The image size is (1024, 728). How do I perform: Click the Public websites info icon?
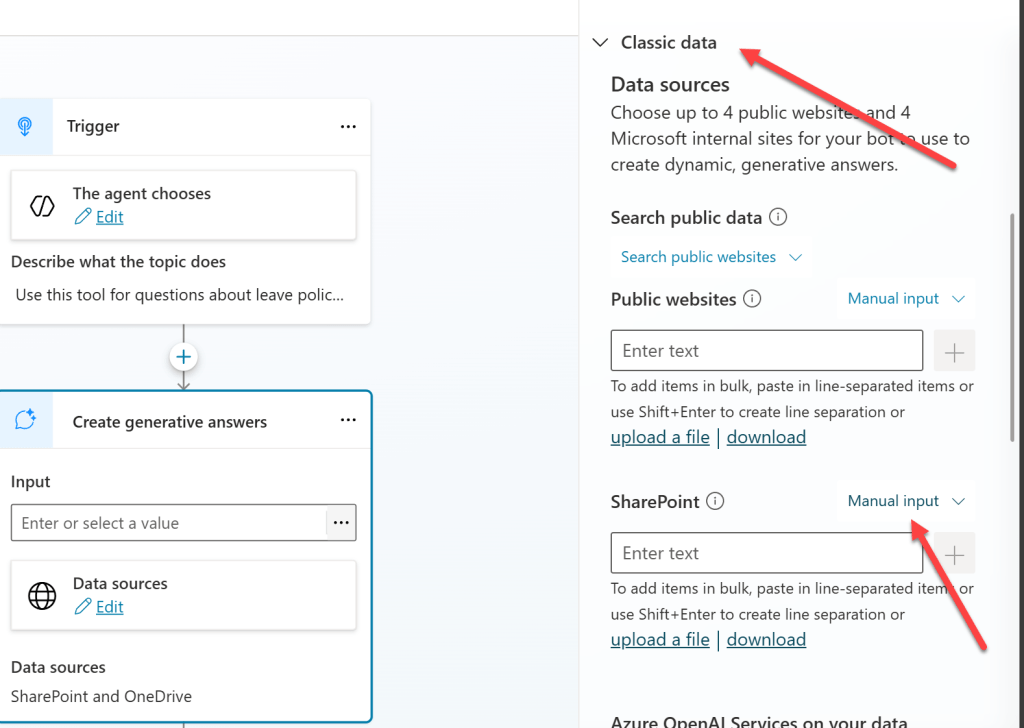(x=753, y=298)
